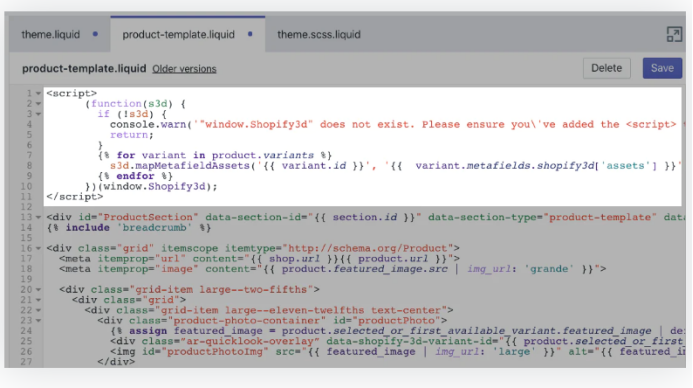Click the unsaved dot on theme.liquid tab
The height and width of the screenshot is (388, 693).
95,34
